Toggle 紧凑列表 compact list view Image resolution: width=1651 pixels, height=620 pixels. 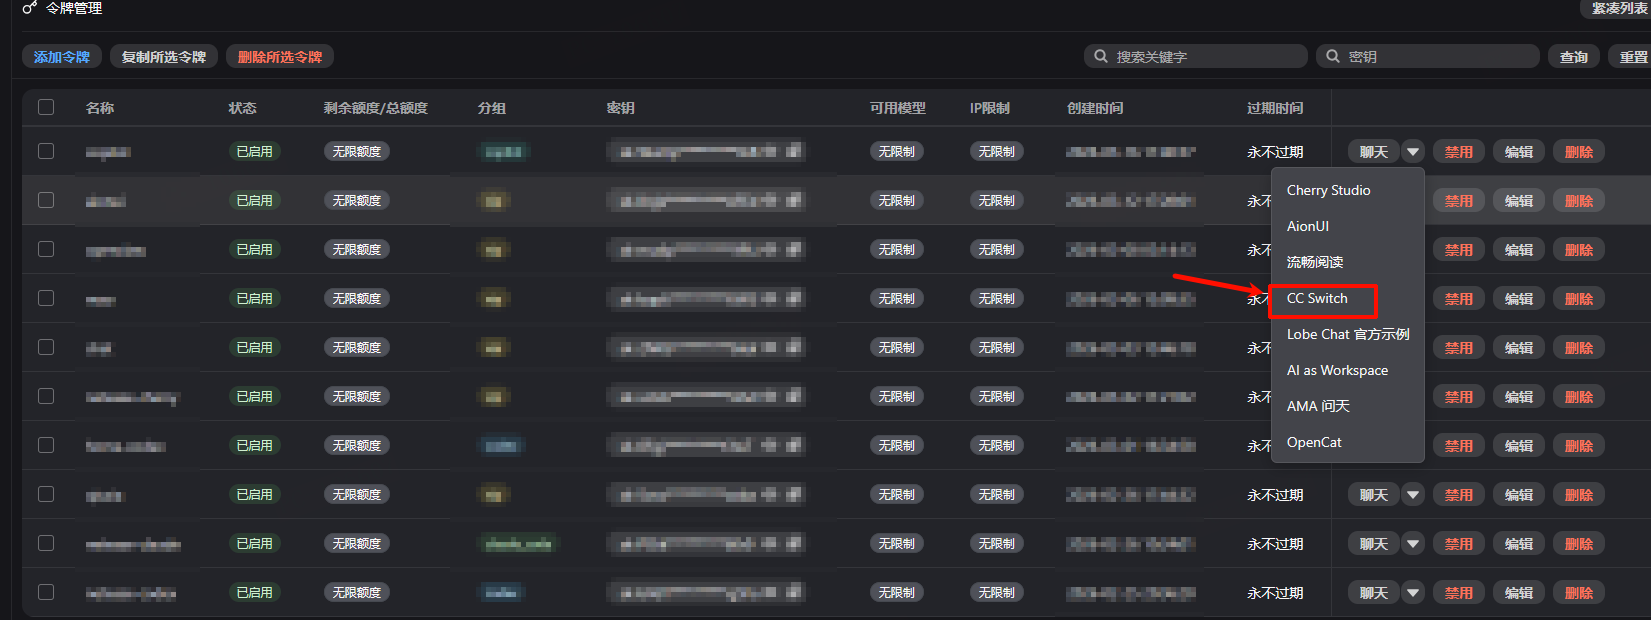tap(1619, 8)
